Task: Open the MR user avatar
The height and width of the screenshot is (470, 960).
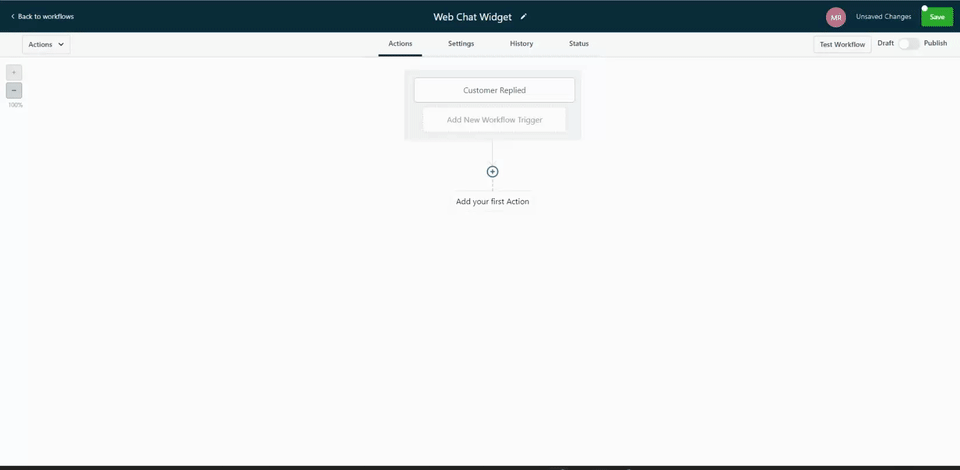Action: point(836,17)
